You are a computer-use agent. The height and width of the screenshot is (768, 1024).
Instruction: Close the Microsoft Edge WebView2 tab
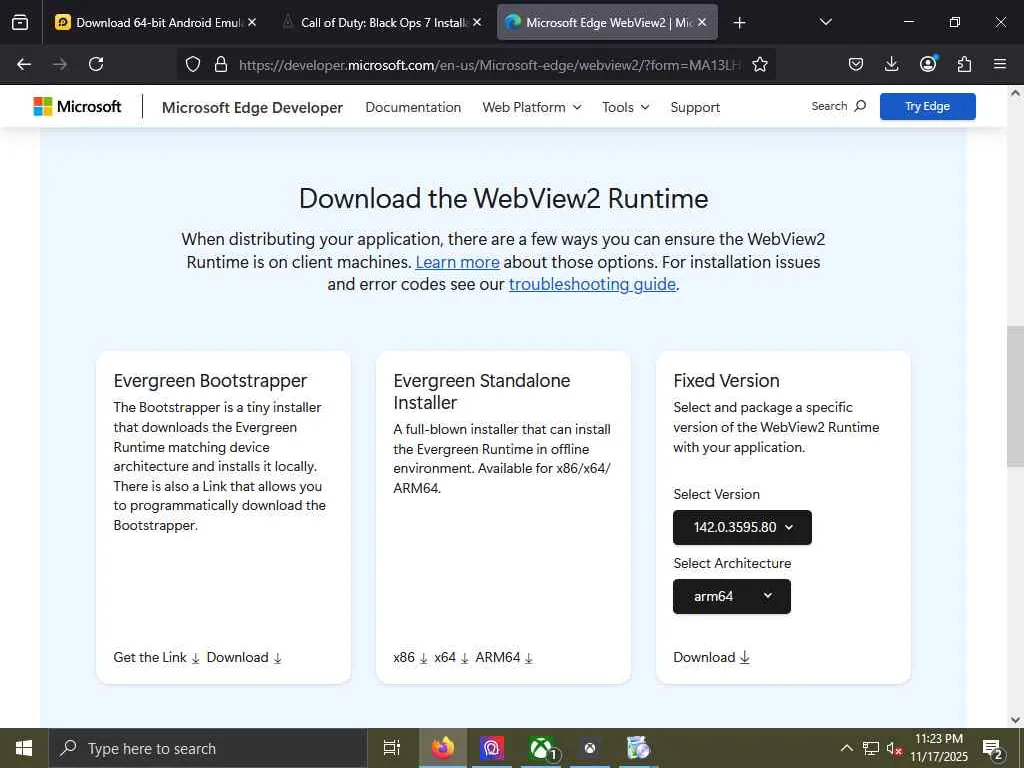point(702,22)
